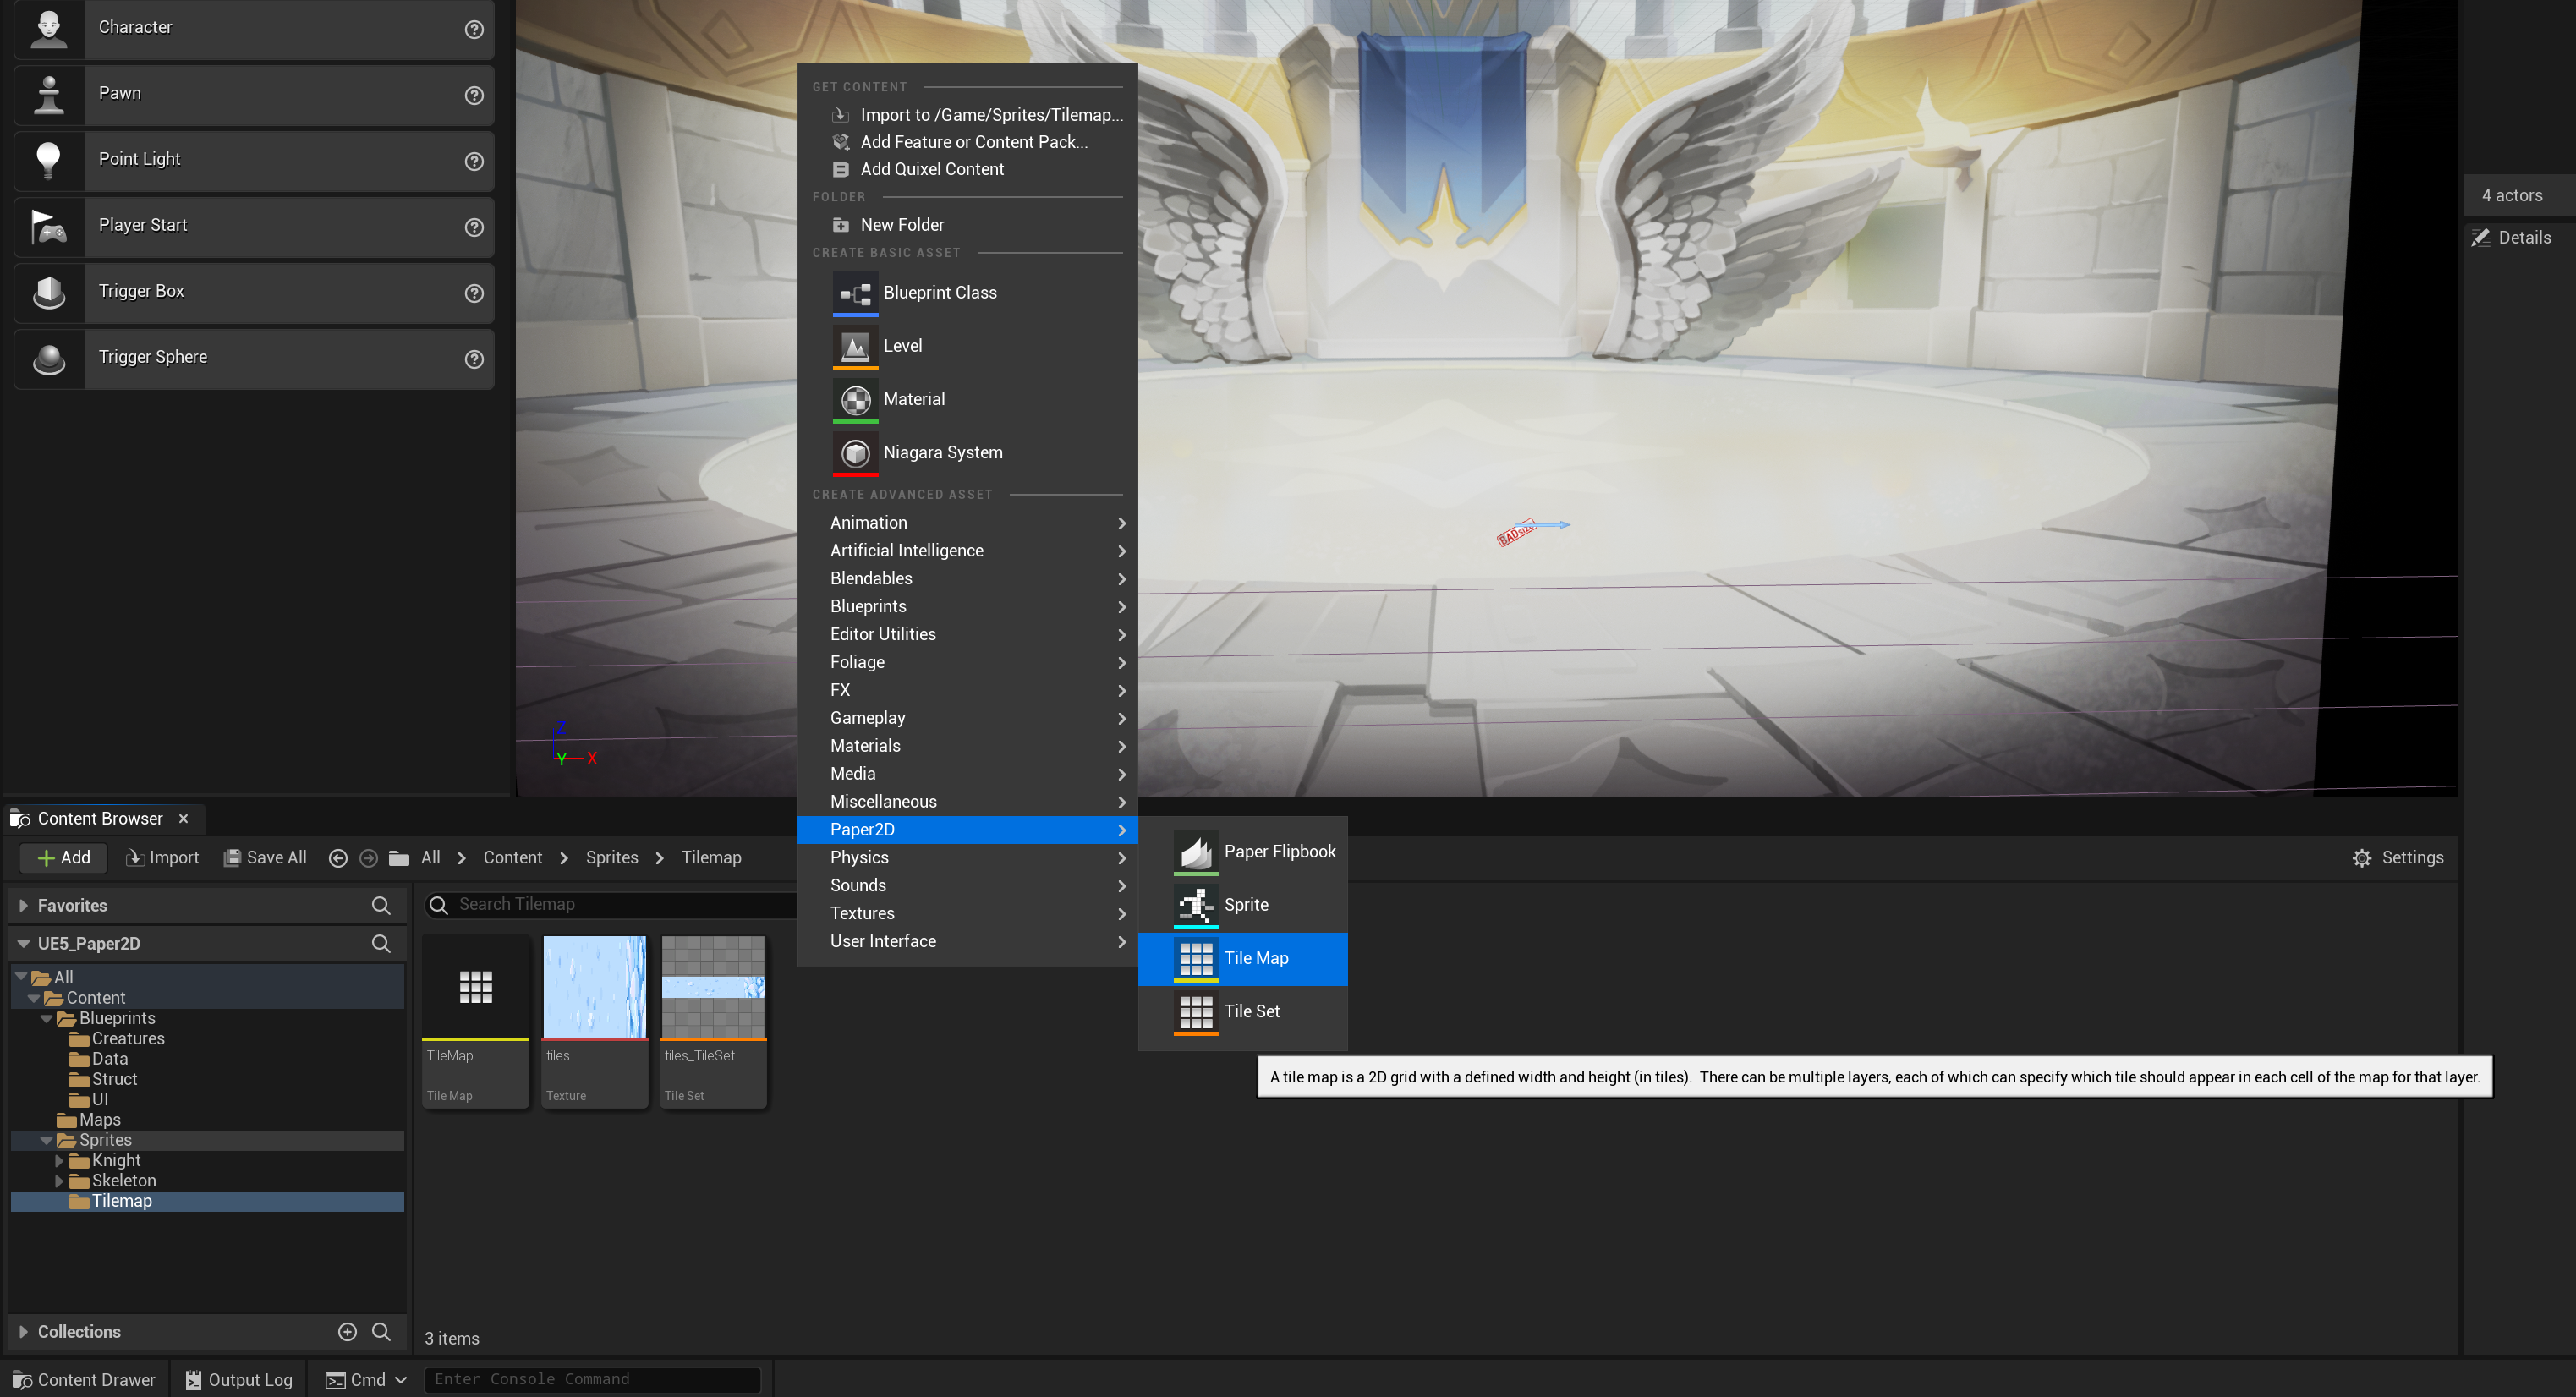
Task: Open the Materials submenu
Action: pyautogui.click(x=968, y=746)
